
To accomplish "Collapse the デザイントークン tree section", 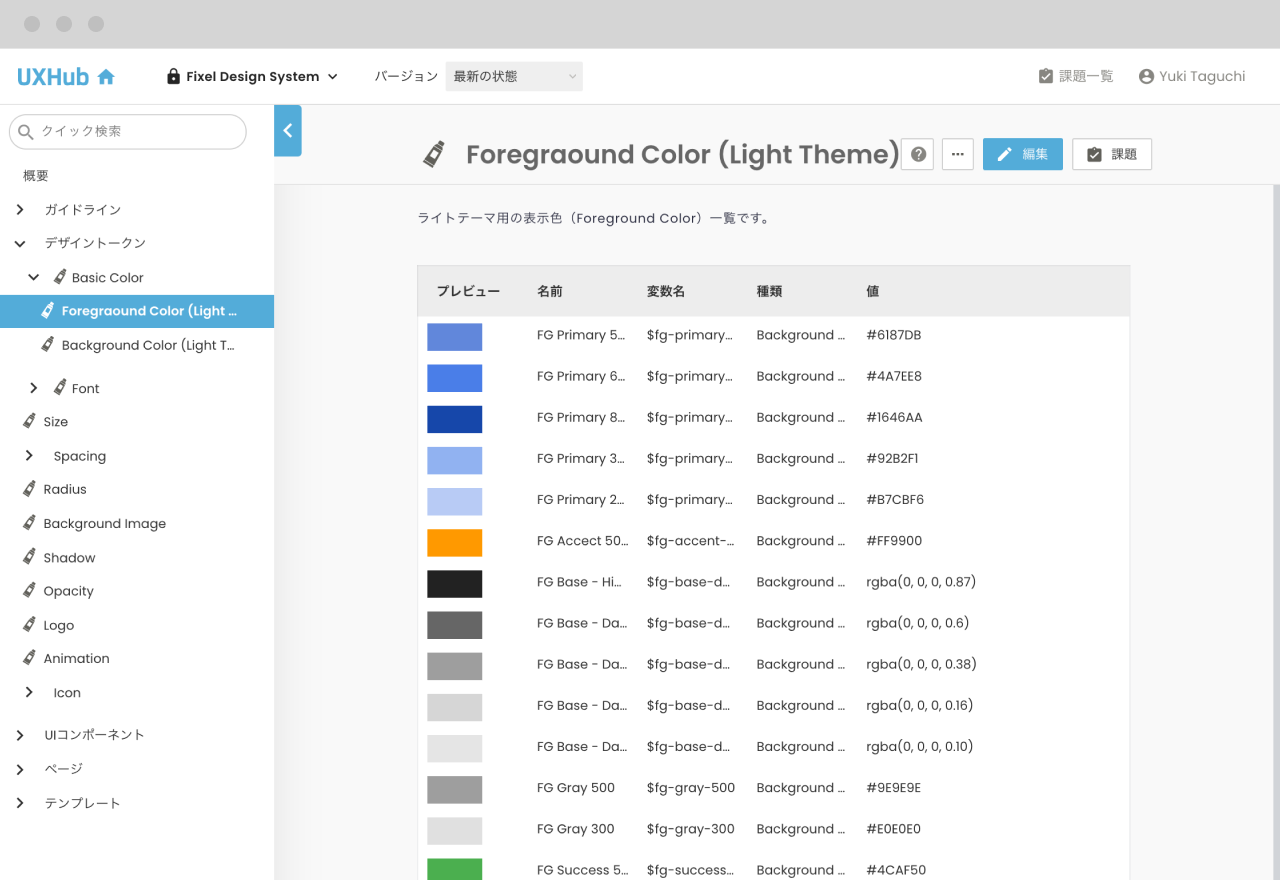I will click(x=20, y=243).
